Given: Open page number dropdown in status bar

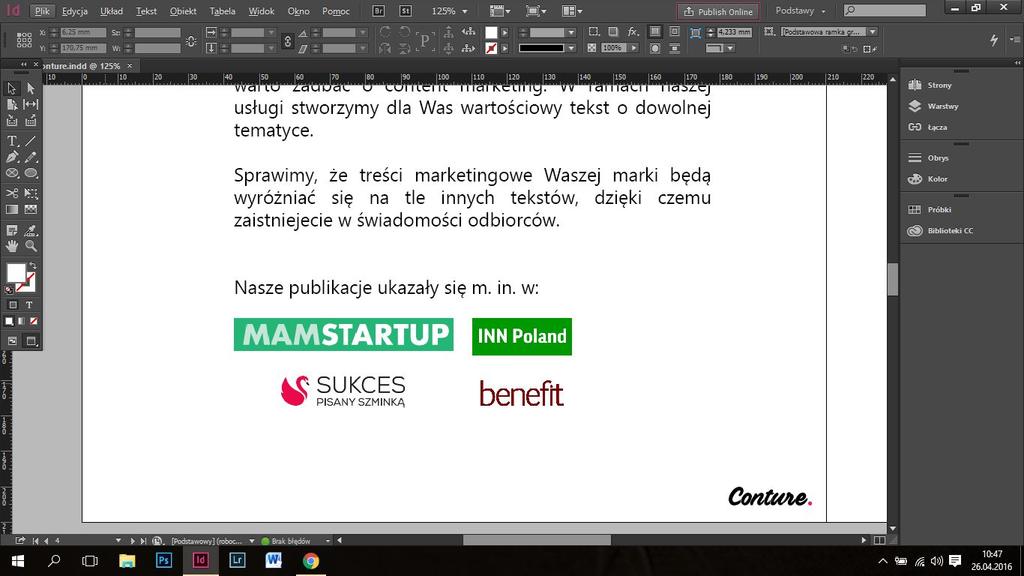Looking at the screenshot, I should click(118, 541).
